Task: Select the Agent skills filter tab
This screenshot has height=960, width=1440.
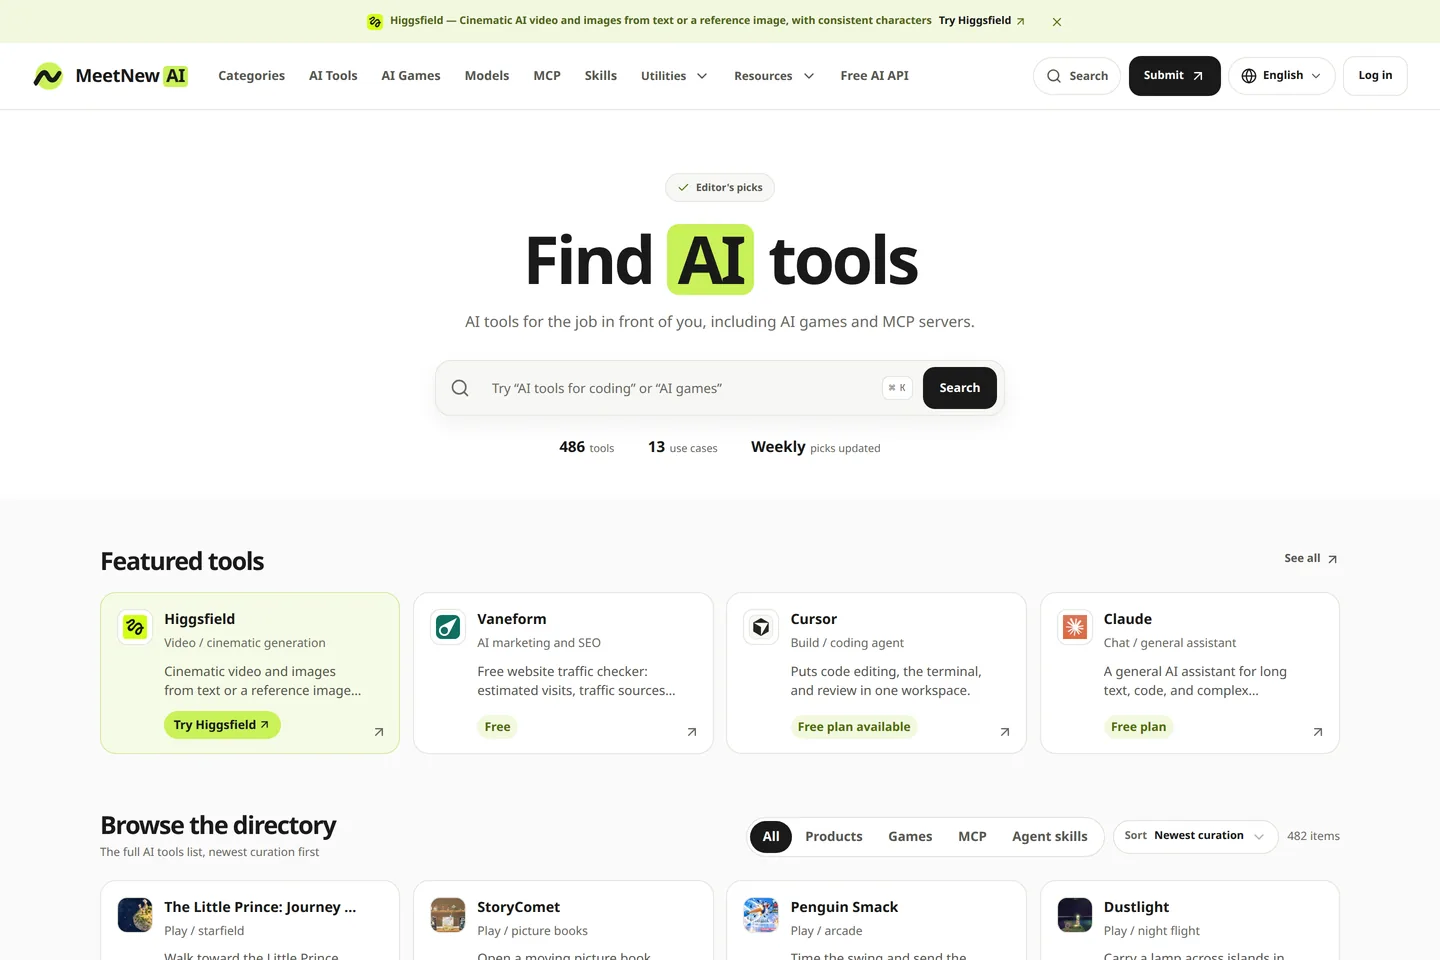Action: (1050, 837)
